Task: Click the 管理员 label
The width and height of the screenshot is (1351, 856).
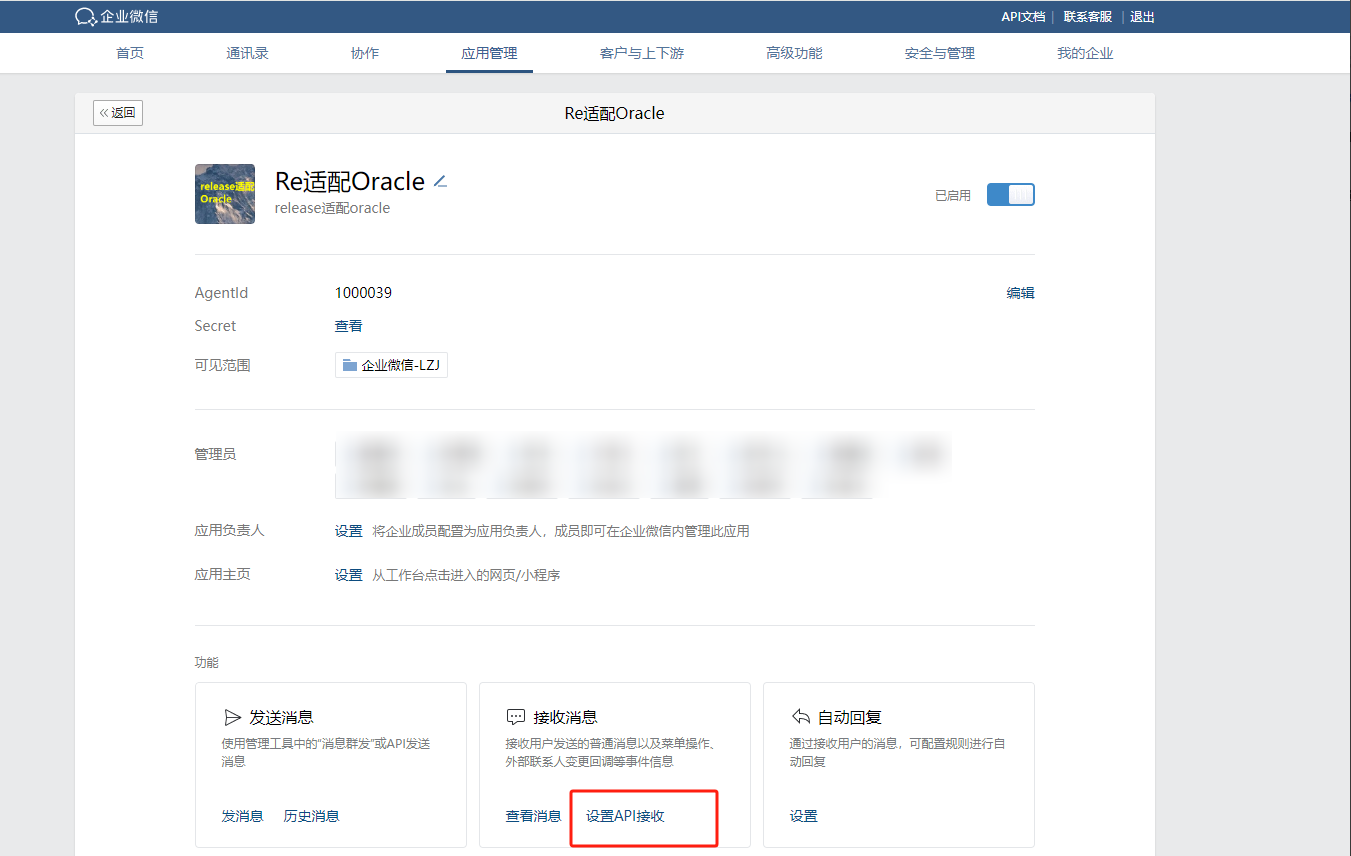Action: (x=215, y=454)
